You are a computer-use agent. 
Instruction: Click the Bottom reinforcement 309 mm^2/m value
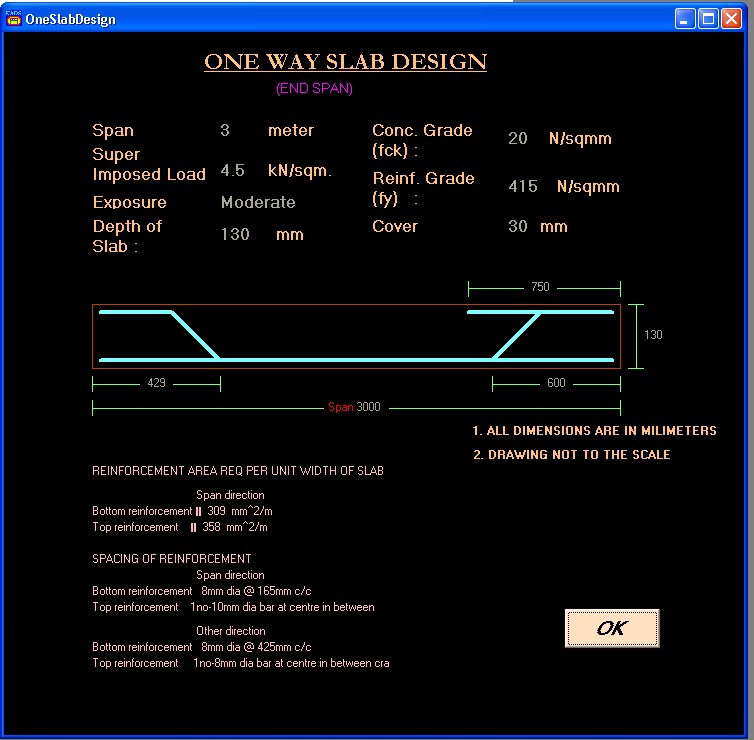(x=240, y=511)
